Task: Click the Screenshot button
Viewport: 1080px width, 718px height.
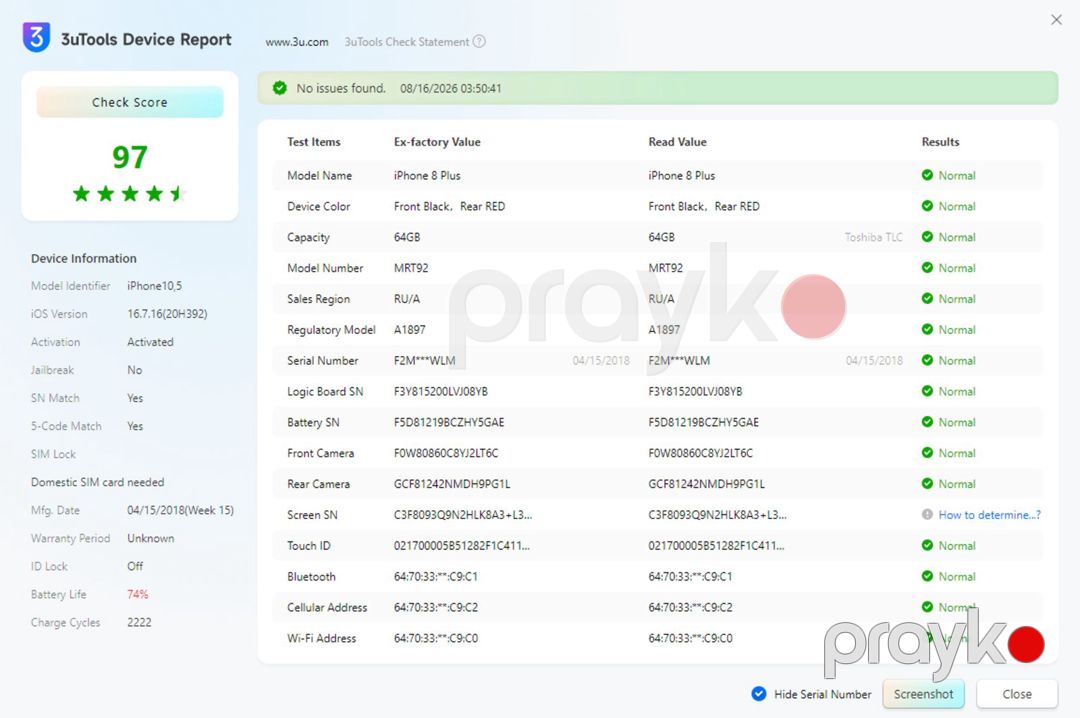Action: click(x=924, y=694)
